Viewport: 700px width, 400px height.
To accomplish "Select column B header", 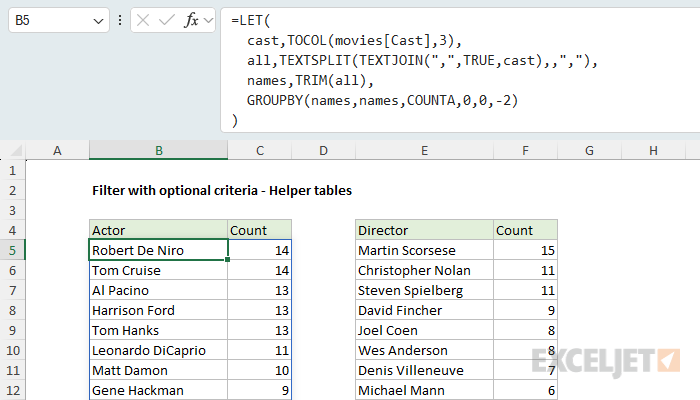I will tap(158, 150).
